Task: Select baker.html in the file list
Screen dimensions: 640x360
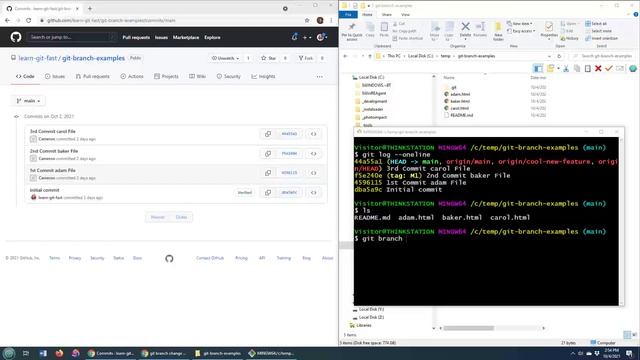Action: tap(460, 101)
